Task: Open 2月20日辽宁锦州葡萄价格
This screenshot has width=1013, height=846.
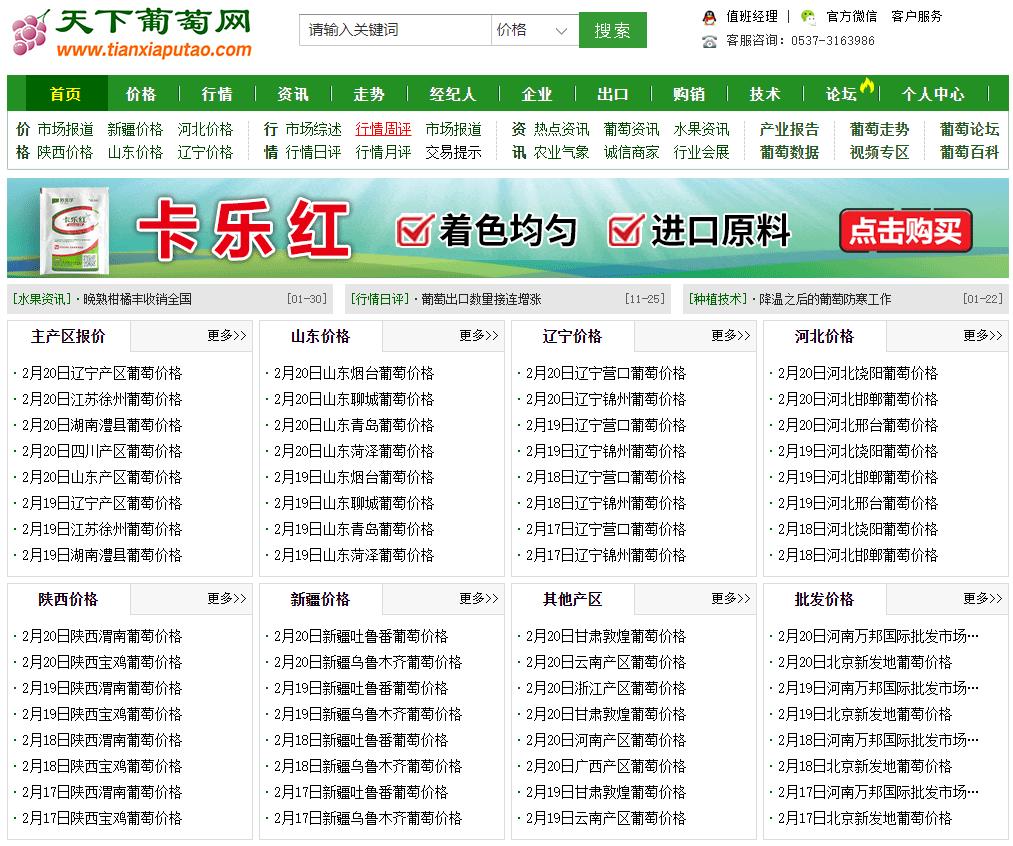Action: click(606, 399)
